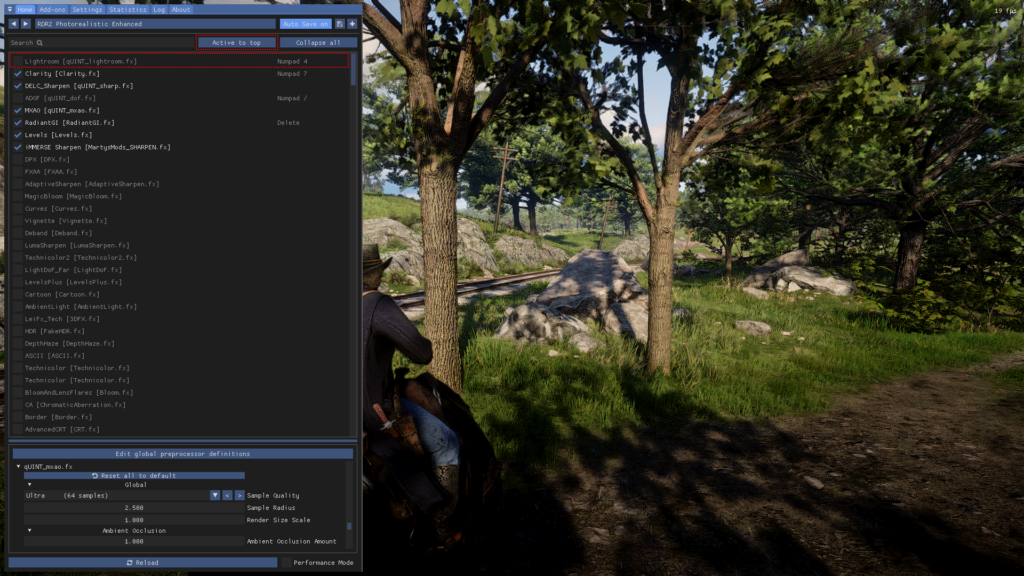Adjust the Sample Radius slider value

(134, 508)
